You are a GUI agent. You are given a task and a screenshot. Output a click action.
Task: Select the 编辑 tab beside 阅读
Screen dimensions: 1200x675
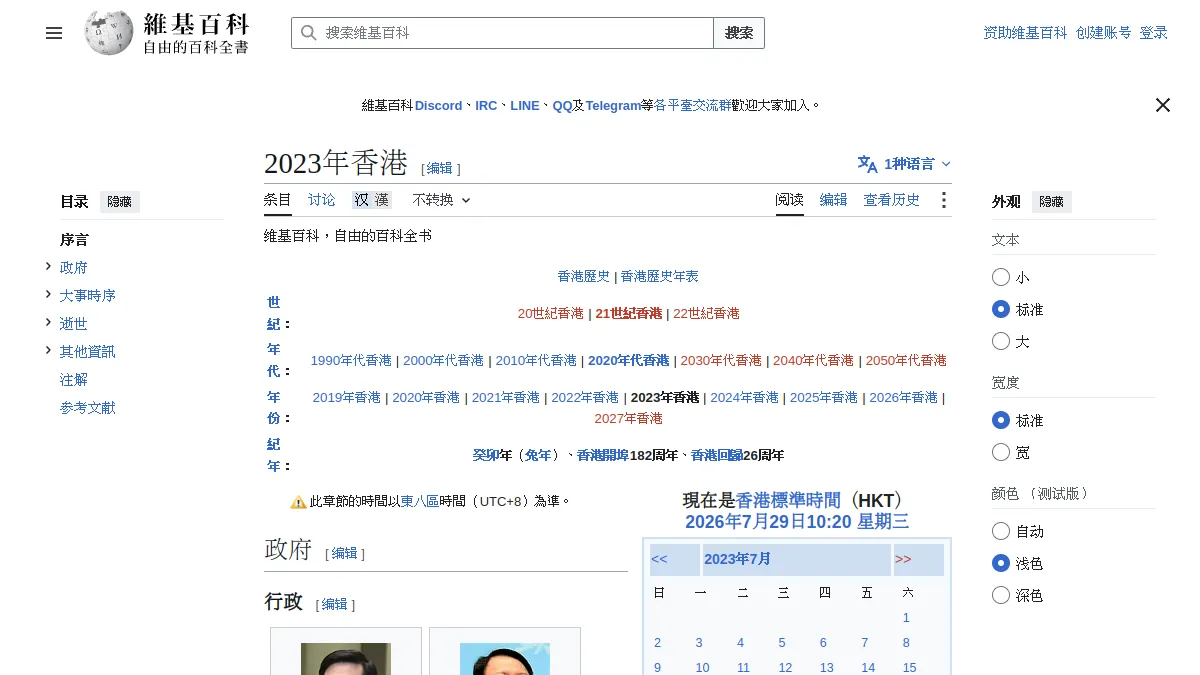pyautogui.click(x=833, y=200)
